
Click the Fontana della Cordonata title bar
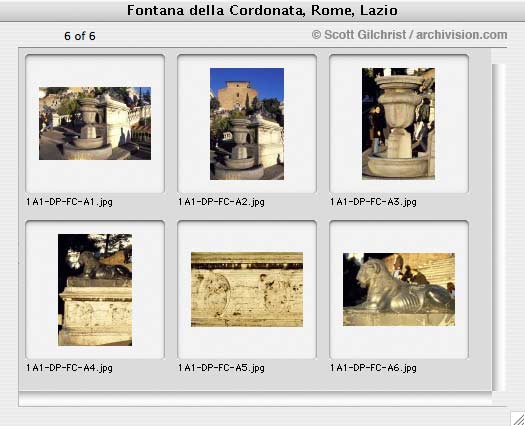262,10
